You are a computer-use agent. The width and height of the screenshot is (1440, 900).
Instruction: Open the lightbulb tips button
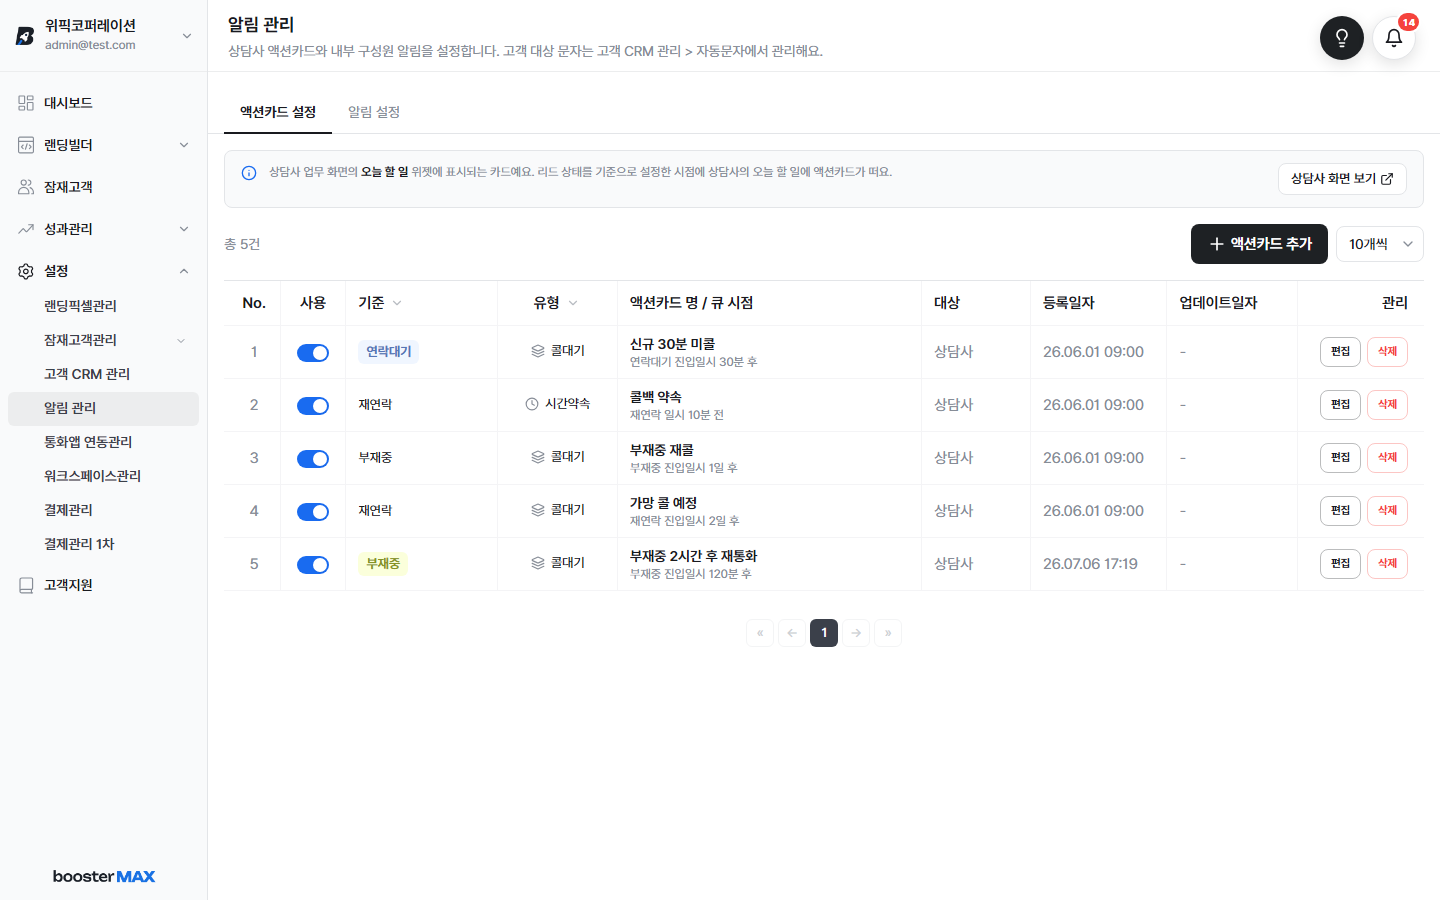tap(1341, 38)
